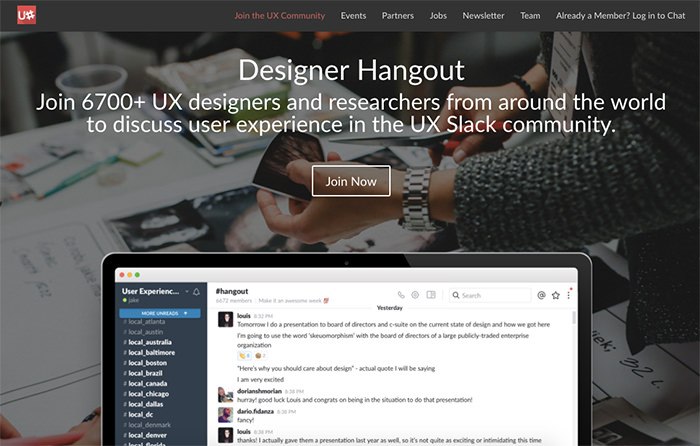
Task: Click the green online status dot by jake
Action: pyautogui.click(x=125, y=300)
